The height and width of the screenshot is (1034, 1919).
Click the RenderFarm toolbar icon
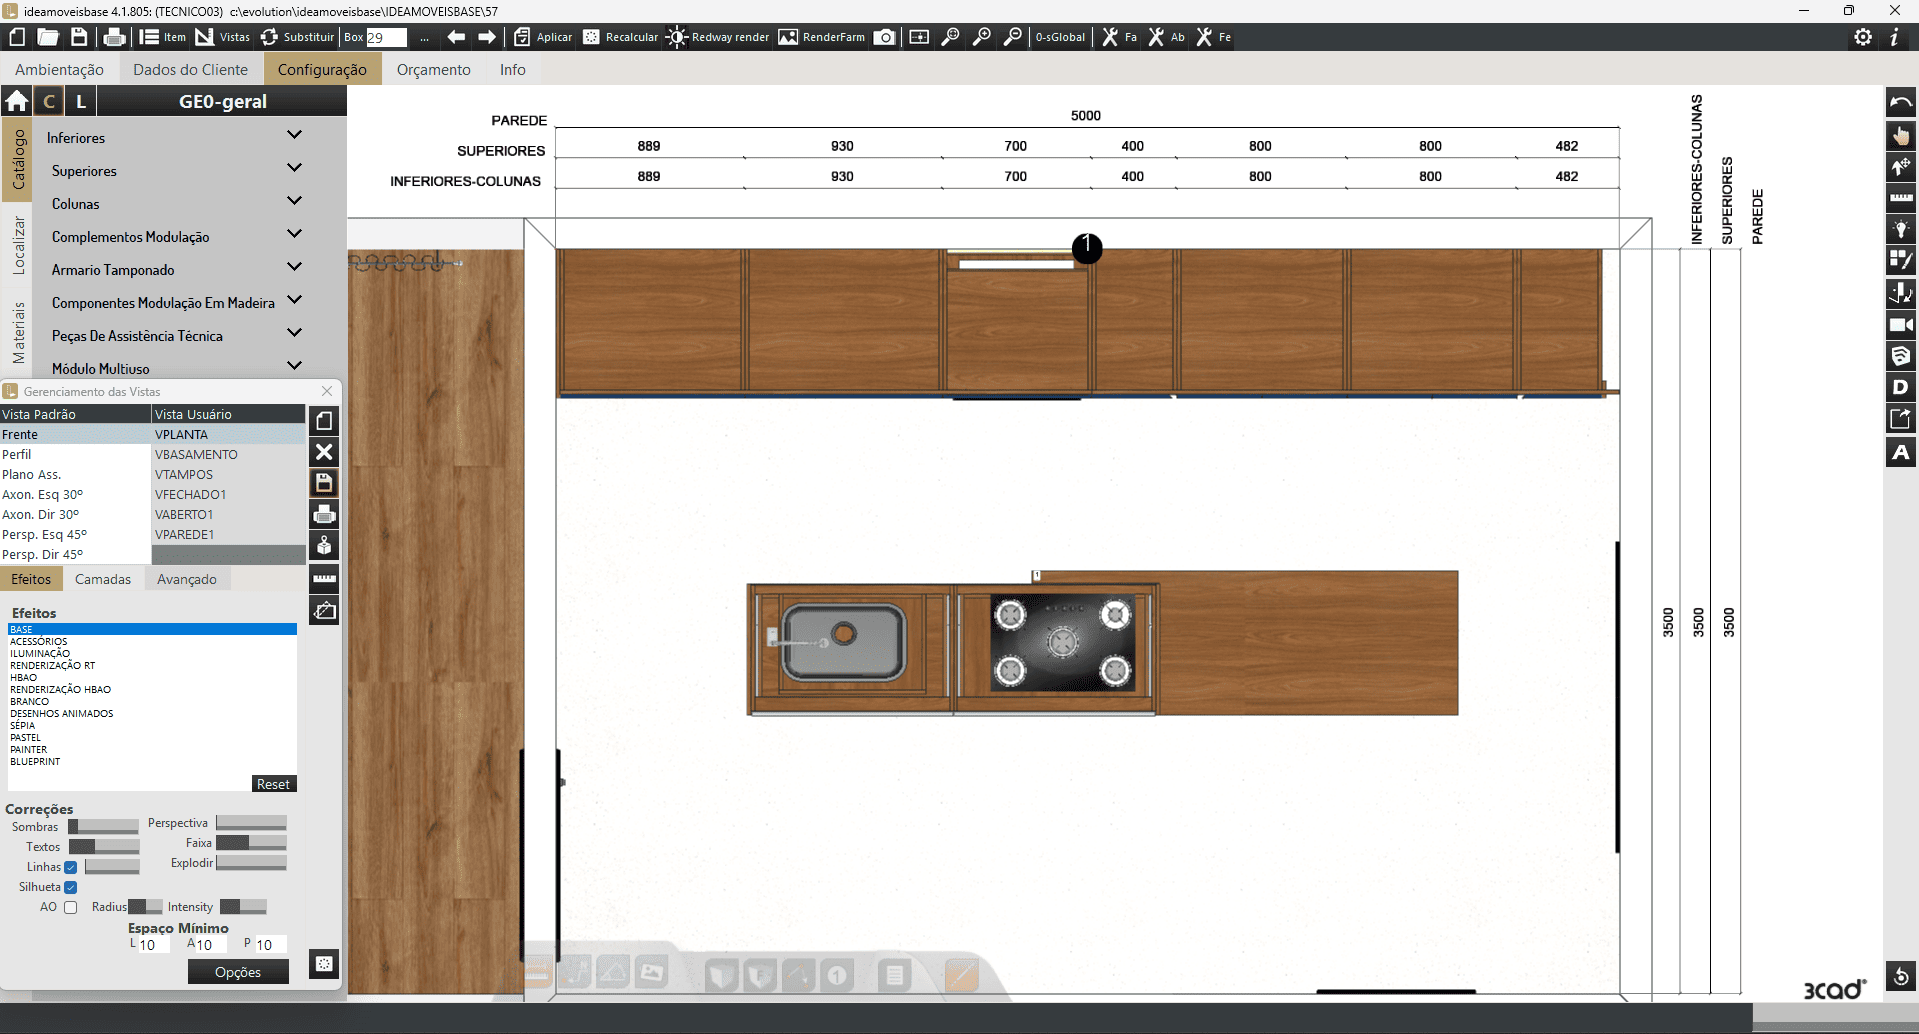click(x=788, y=37)
